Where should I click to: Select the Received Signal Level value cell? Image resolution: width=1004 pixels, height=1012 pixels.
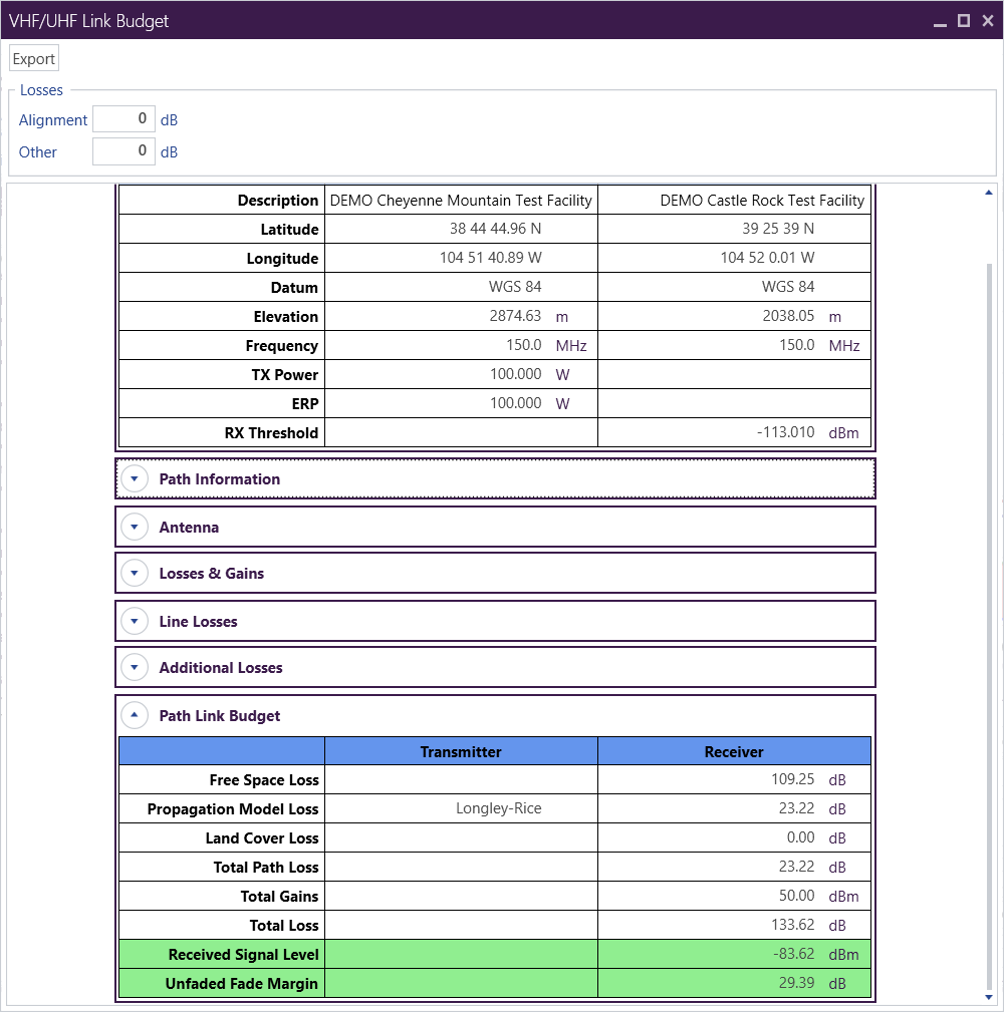point(734,954)
